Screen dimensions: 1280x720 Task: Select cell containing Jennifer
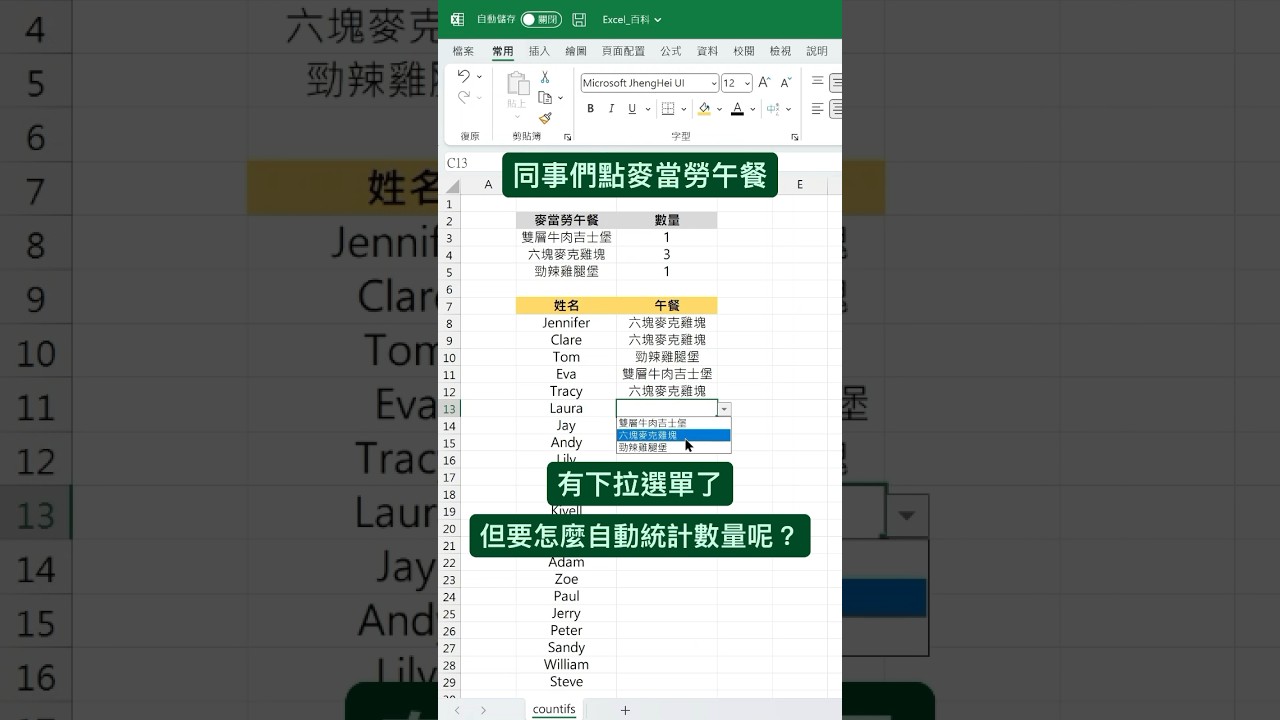[566, 323]
